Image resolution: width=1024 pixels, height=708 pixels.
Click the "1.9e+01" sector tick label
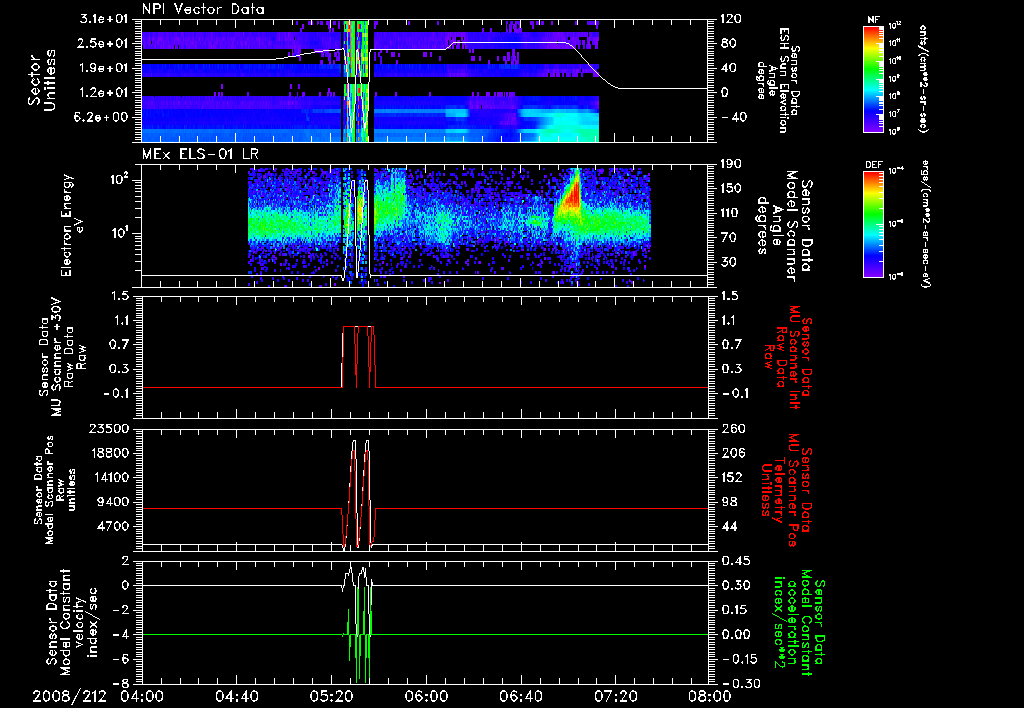pos(105,68)
